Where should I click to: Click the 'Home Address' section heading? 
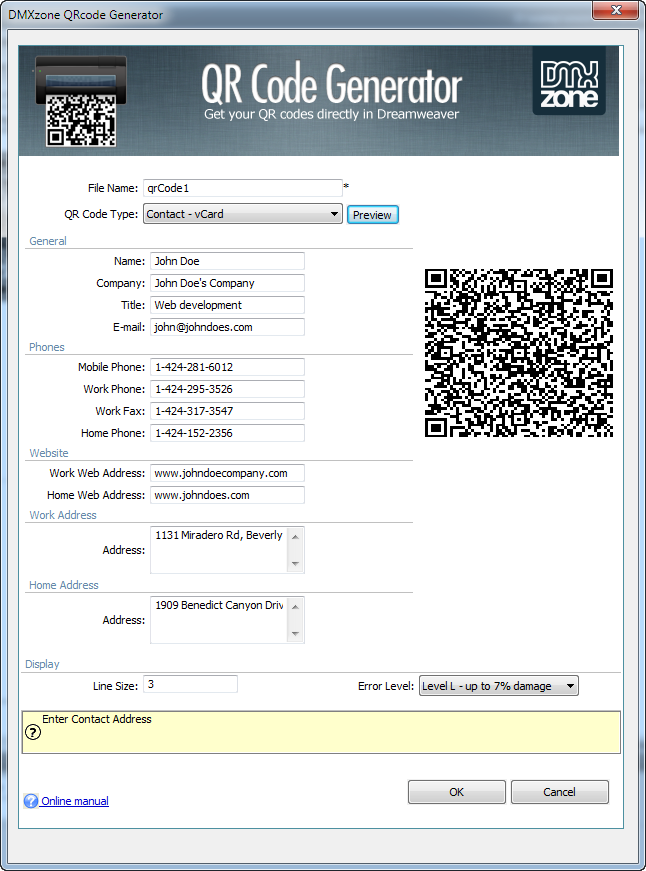[63, 585]
